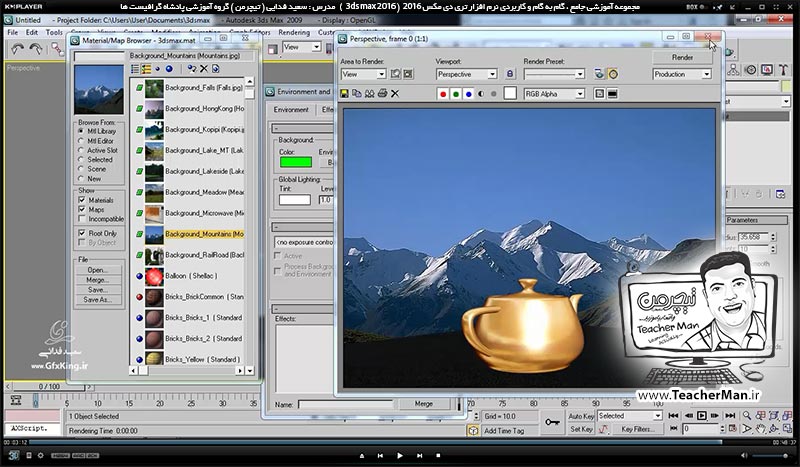
Task: Click Update Scene Materials from Library icon
Action: pos(192,69)
